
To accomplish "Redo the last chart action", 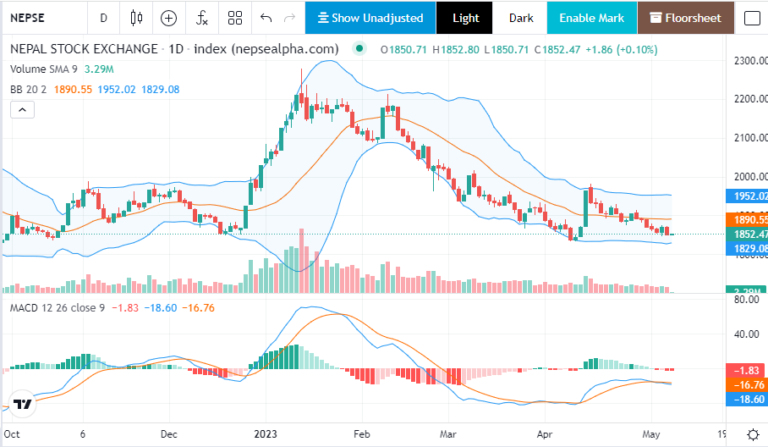I will 290,18.
